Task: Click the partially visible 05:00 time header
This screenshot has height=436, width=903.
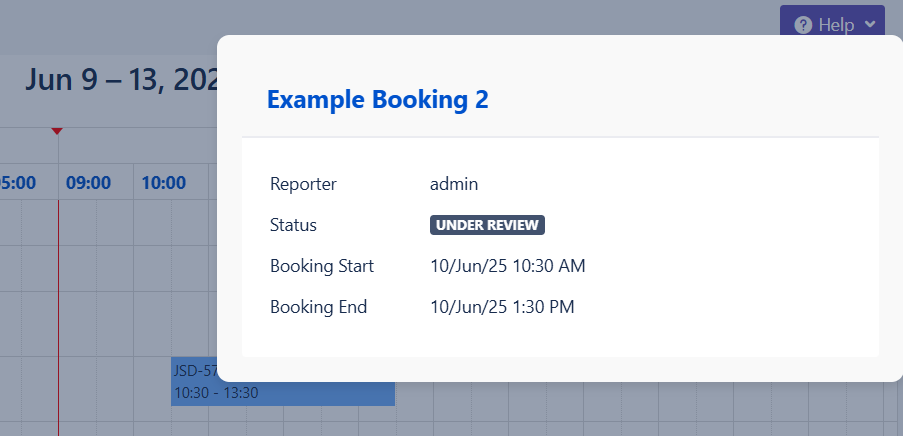Action: [18, 183]
